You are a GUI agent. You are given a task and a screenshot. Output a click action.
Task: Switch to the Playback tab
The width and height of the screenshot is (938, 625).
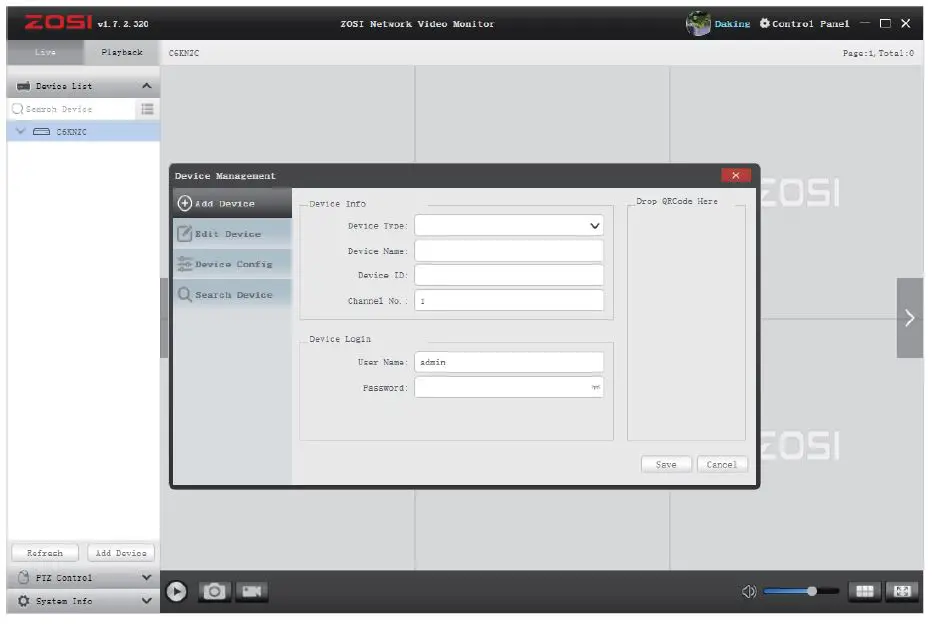tap(122, 53)
